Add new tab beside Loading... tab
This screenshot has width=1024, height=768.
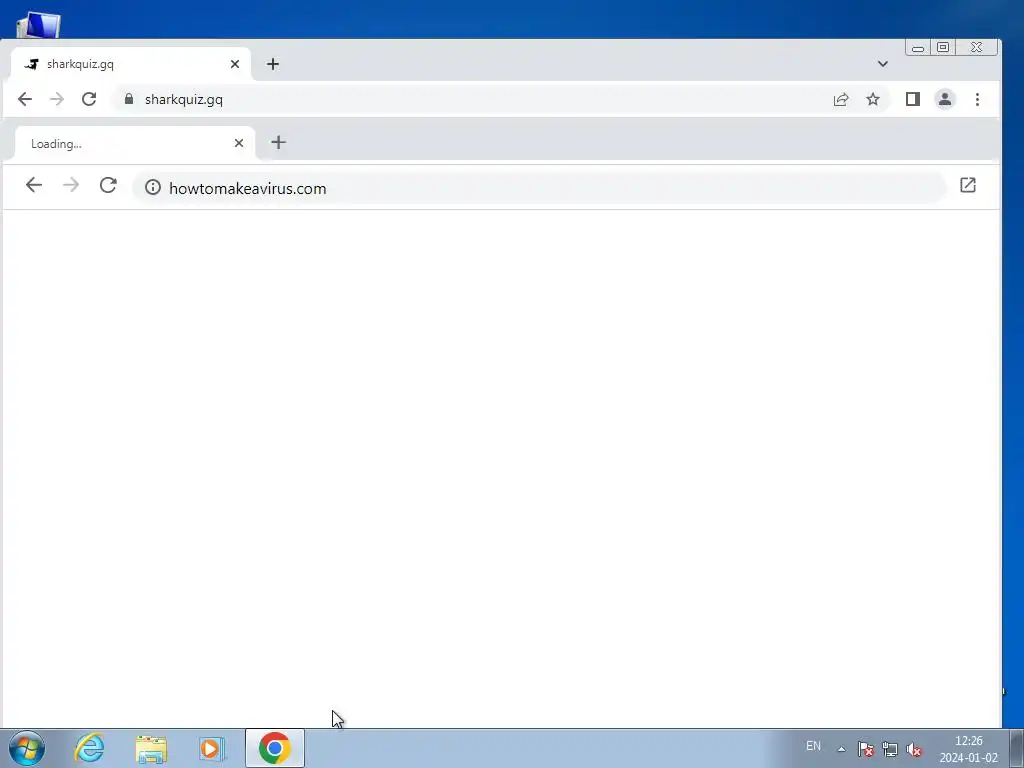point(278,142)
